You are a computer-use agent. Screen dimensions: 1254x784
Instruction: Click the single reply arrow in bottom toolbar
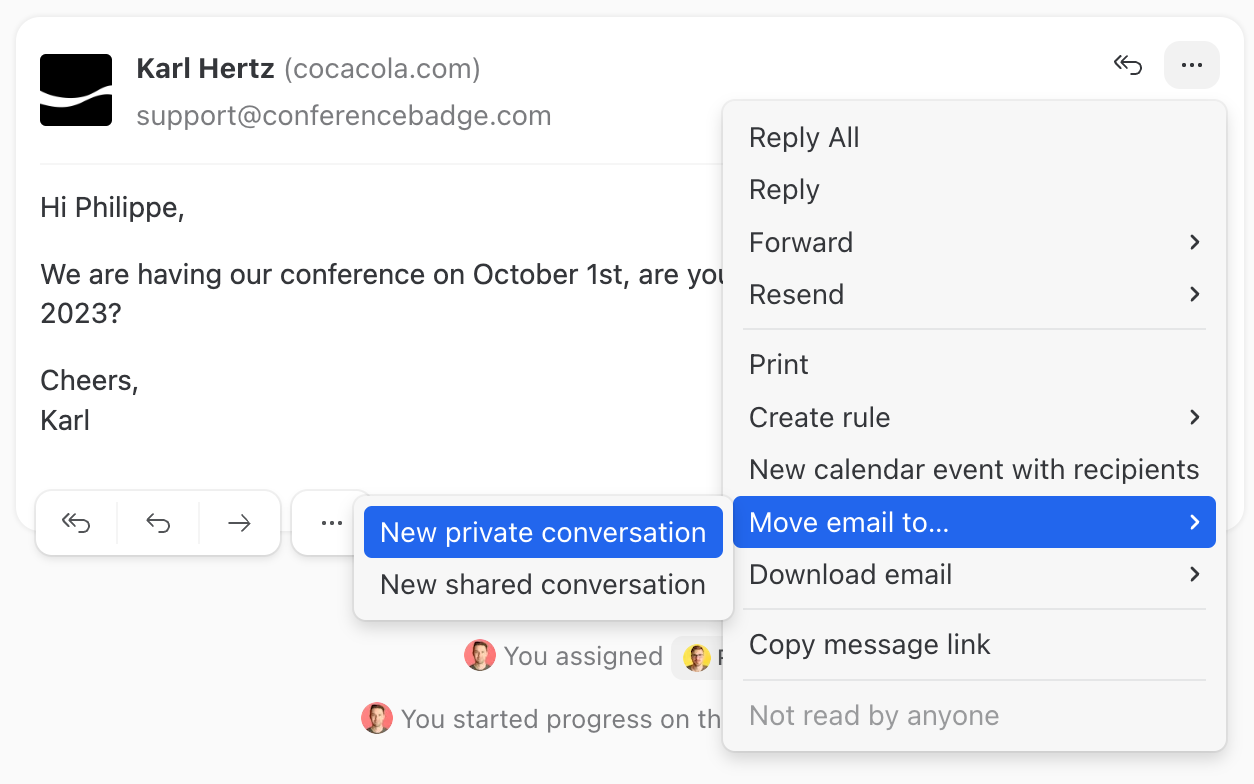tap(158, 523)
